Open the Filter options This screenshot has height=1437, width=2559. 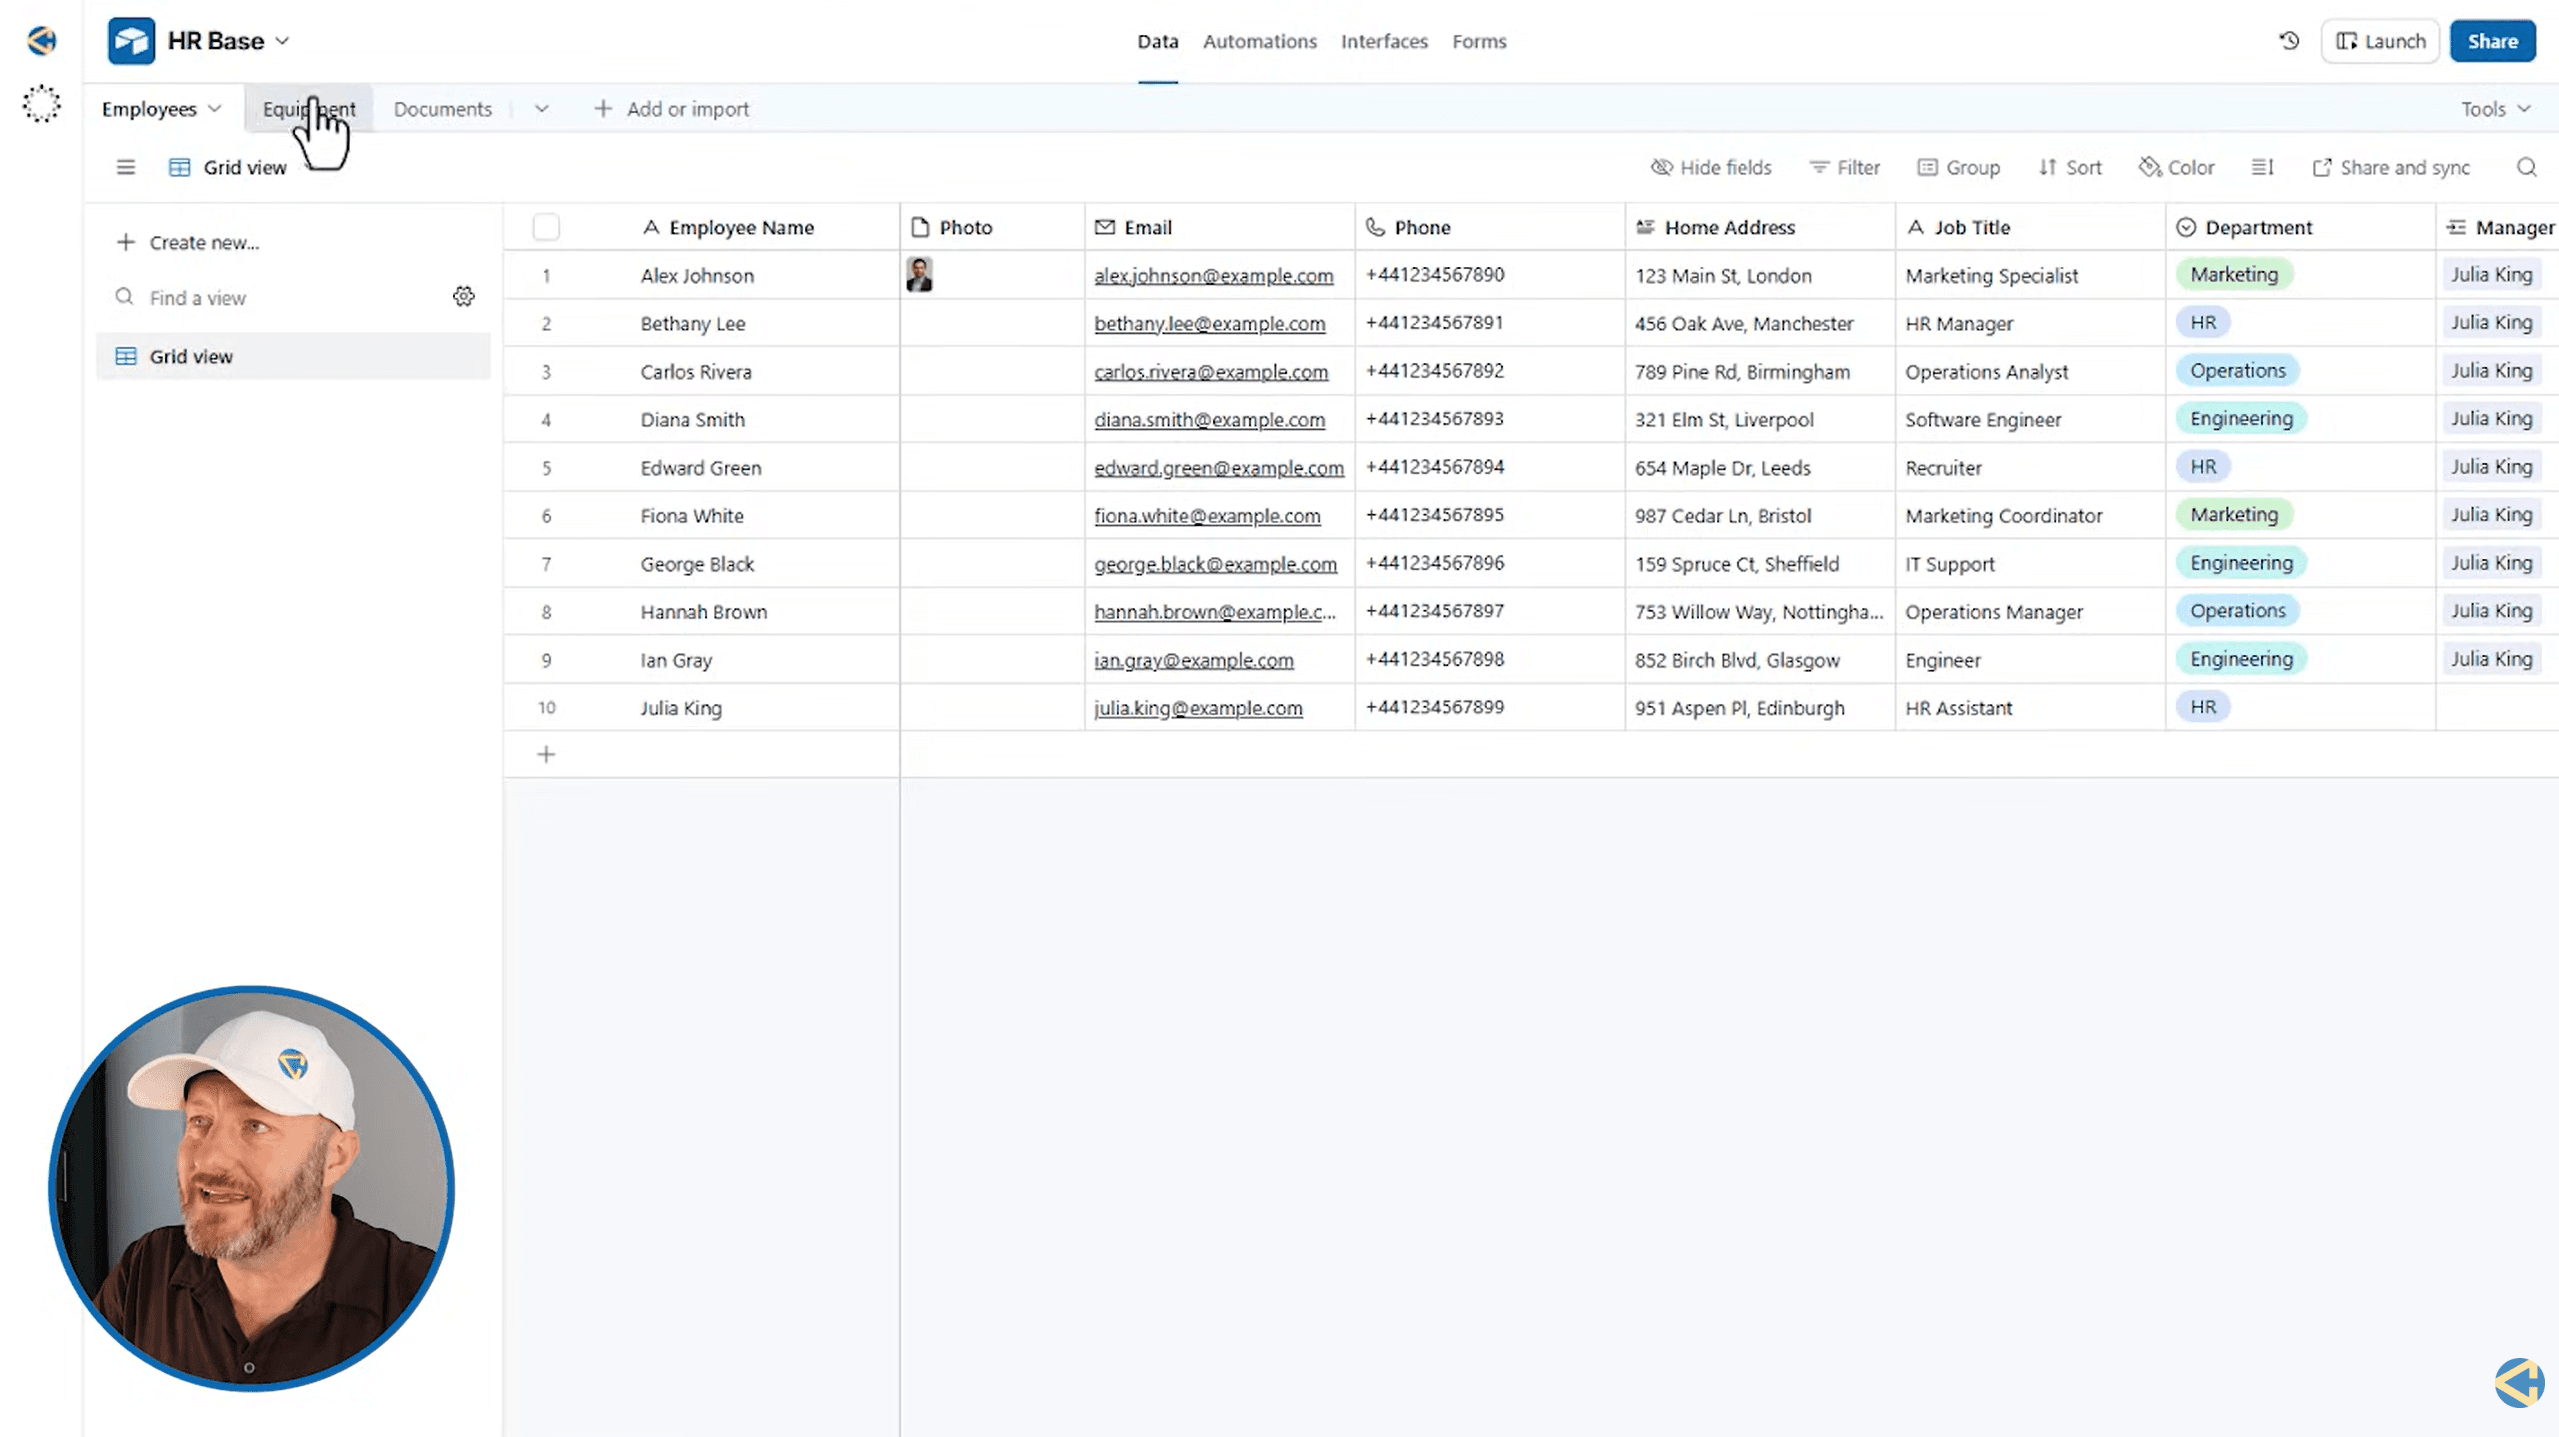click(x=1845, y=167)
